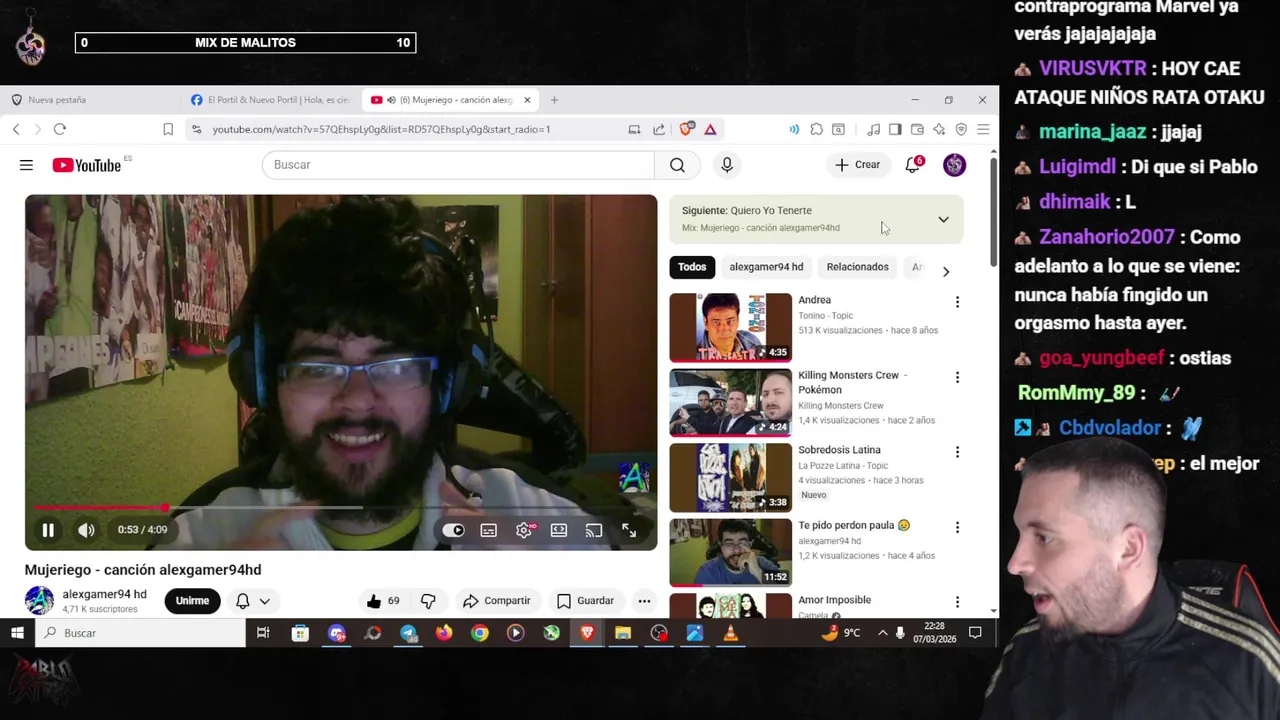Image resolution: width=1280 pixels, height=720 pixels.
Task: Open the video settings gear
Action: click(524, 530)
